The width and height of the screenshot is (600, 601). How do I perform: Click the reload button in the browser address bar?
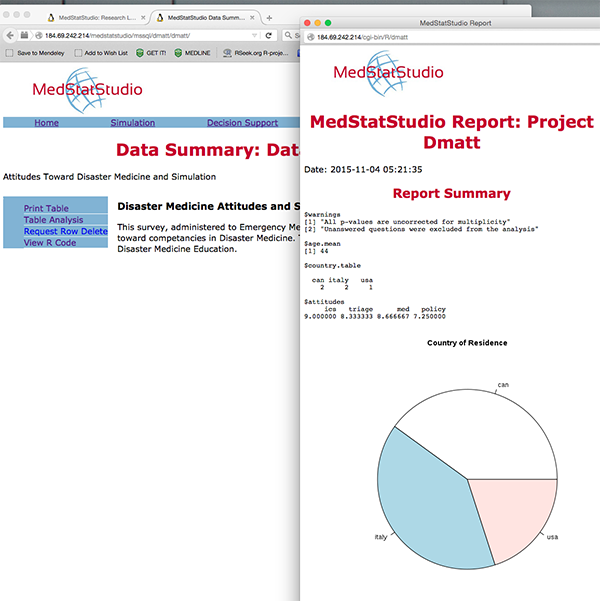click(x=268, y=36)
